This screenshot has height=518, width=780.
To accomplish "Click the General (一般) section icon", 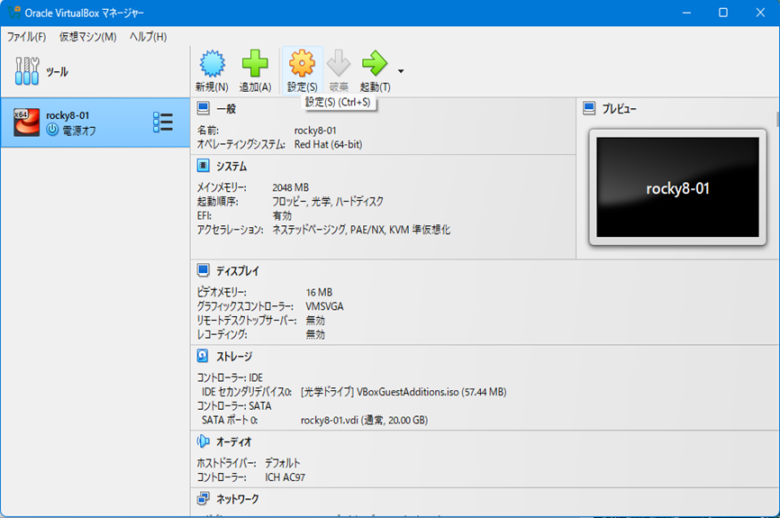I will click(203, 108).
